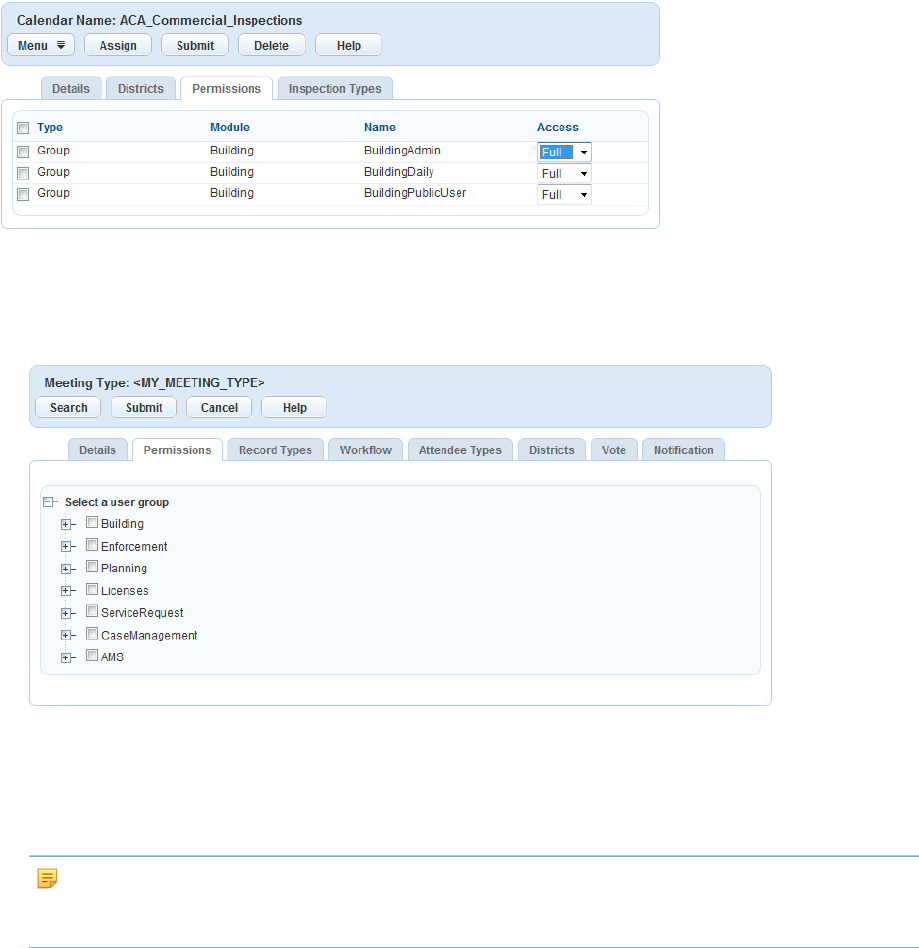Screen dimensions: 919x948
Task: Open Help in the Calendar panel
Action: tap(348, 45)
